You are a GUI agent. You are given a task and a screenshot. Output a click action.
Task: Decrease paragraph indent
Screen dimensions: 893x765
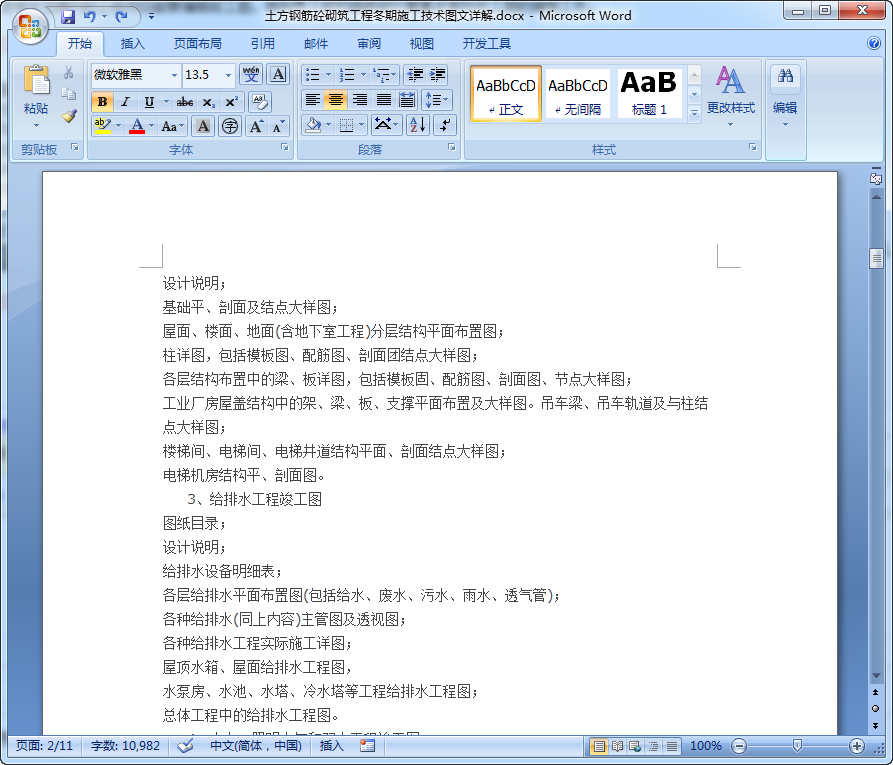tap(415, 75)
